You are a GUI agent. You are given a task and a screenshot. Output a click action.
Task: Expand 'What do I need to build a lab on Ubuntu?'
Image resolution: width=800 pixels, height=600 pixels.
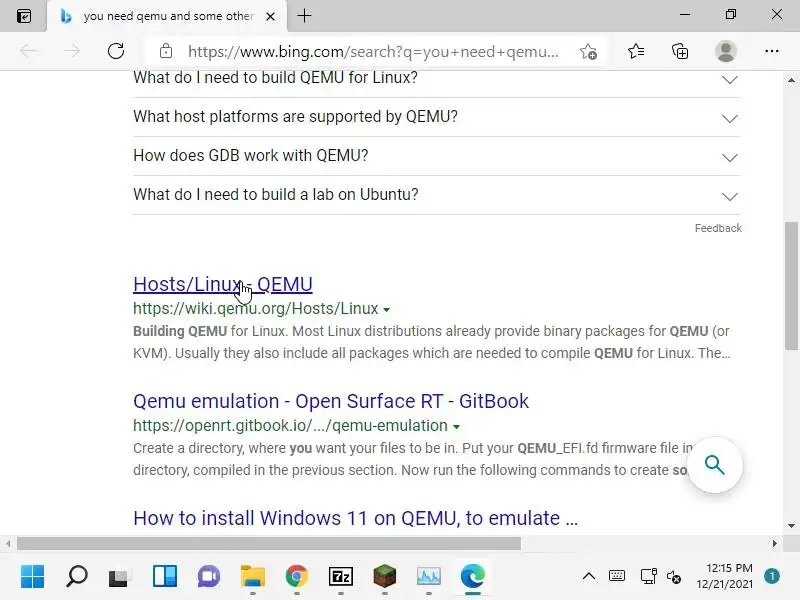pos(436,195)
